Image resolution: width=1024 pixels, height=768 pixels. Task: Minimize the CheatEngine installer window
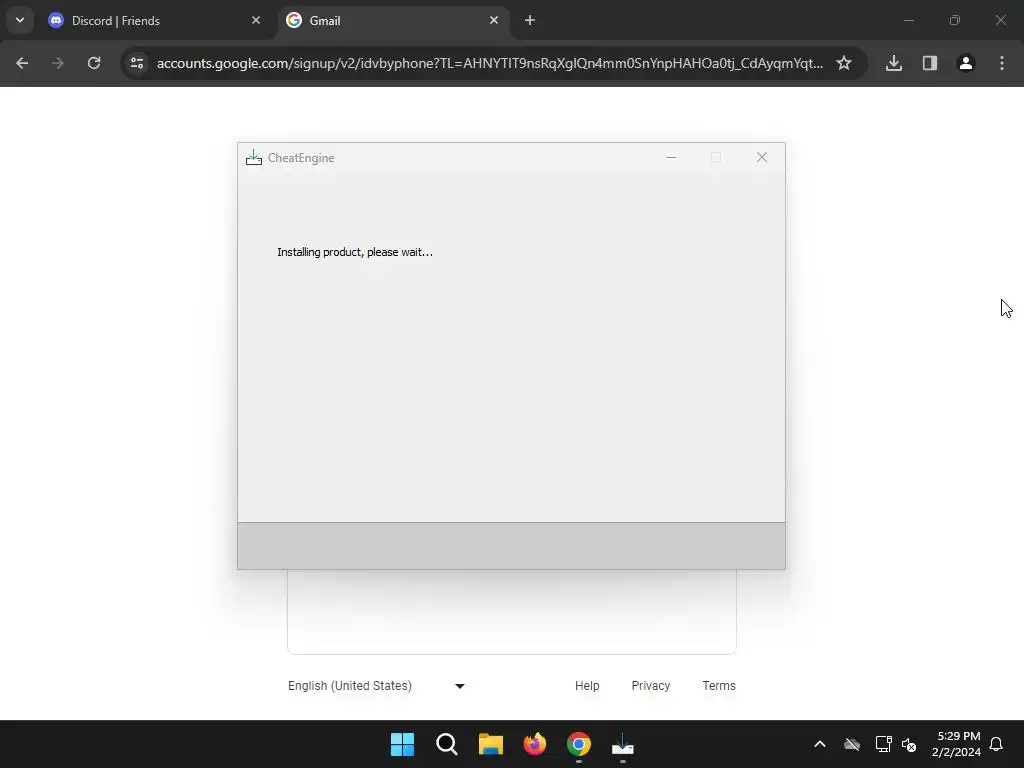tap(671, 157)
